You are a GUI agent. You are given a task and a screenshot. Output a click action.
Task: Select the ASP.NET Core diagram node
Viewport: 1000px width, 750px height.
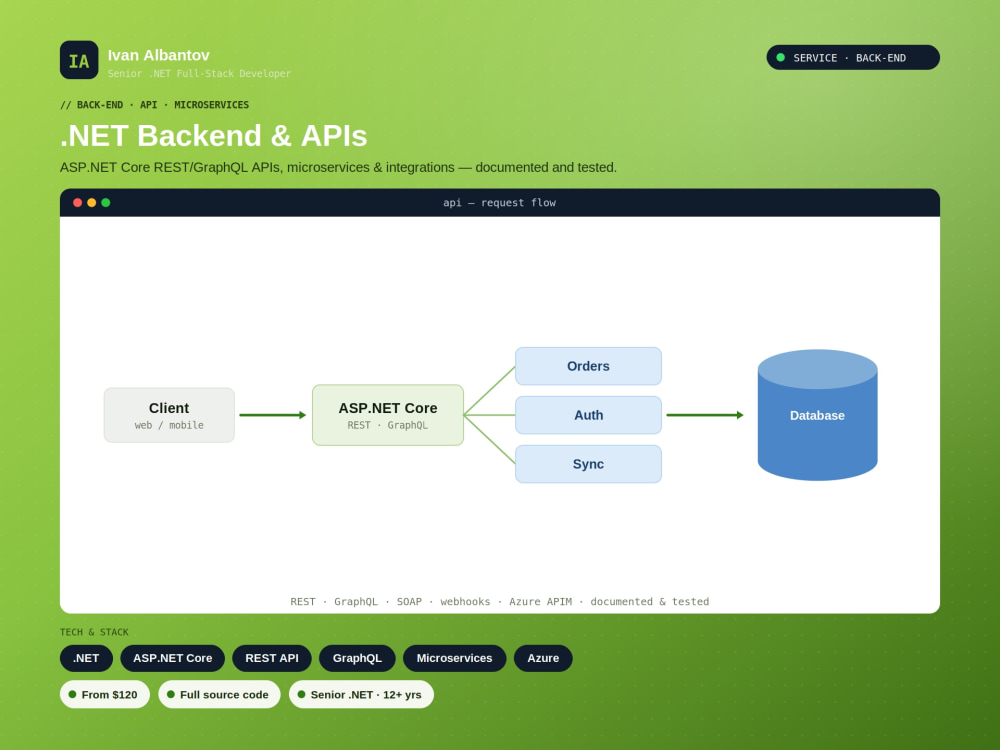(x=388, y=415)
